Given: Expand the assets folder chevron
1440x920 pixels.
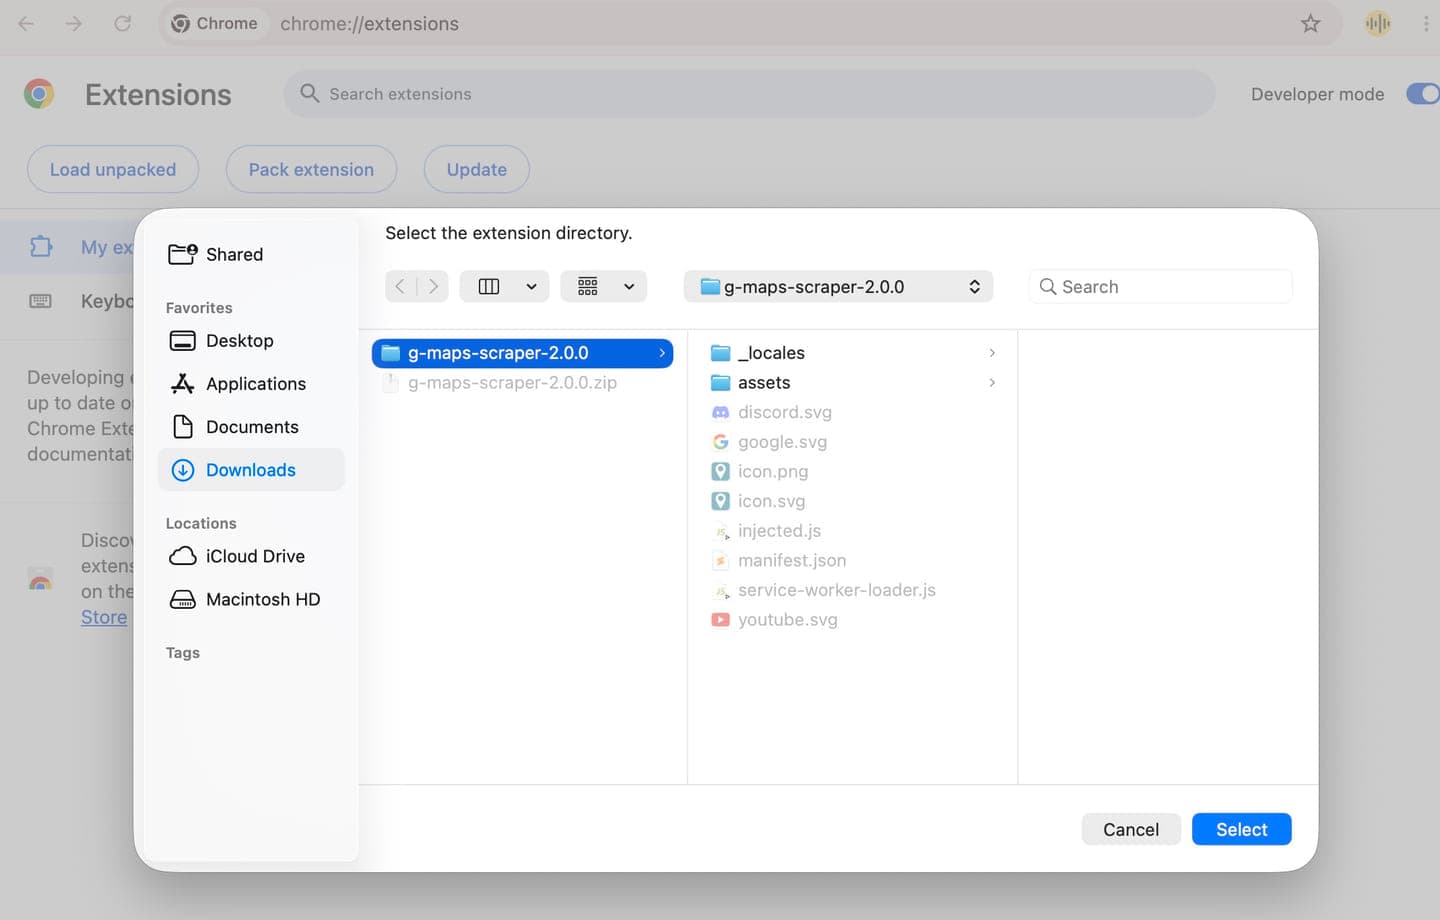Looking at the screenshot, I should [x=992, y=383].
